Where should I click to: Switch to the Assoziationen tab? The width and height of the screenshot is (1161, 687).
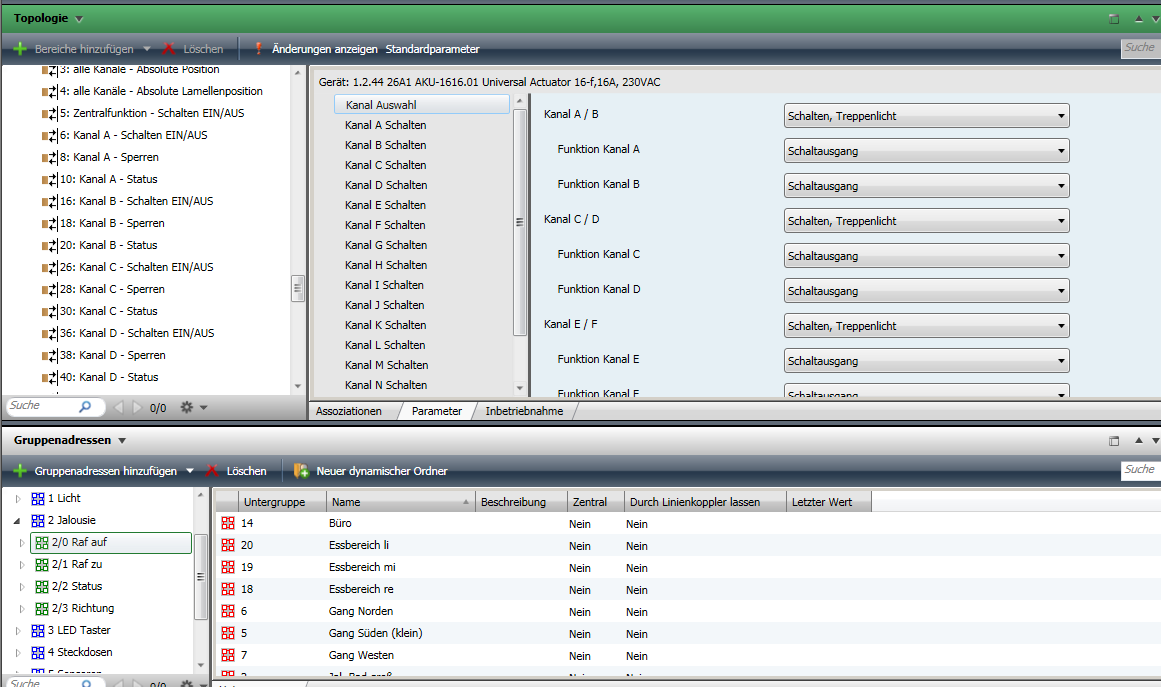(349, 412)
